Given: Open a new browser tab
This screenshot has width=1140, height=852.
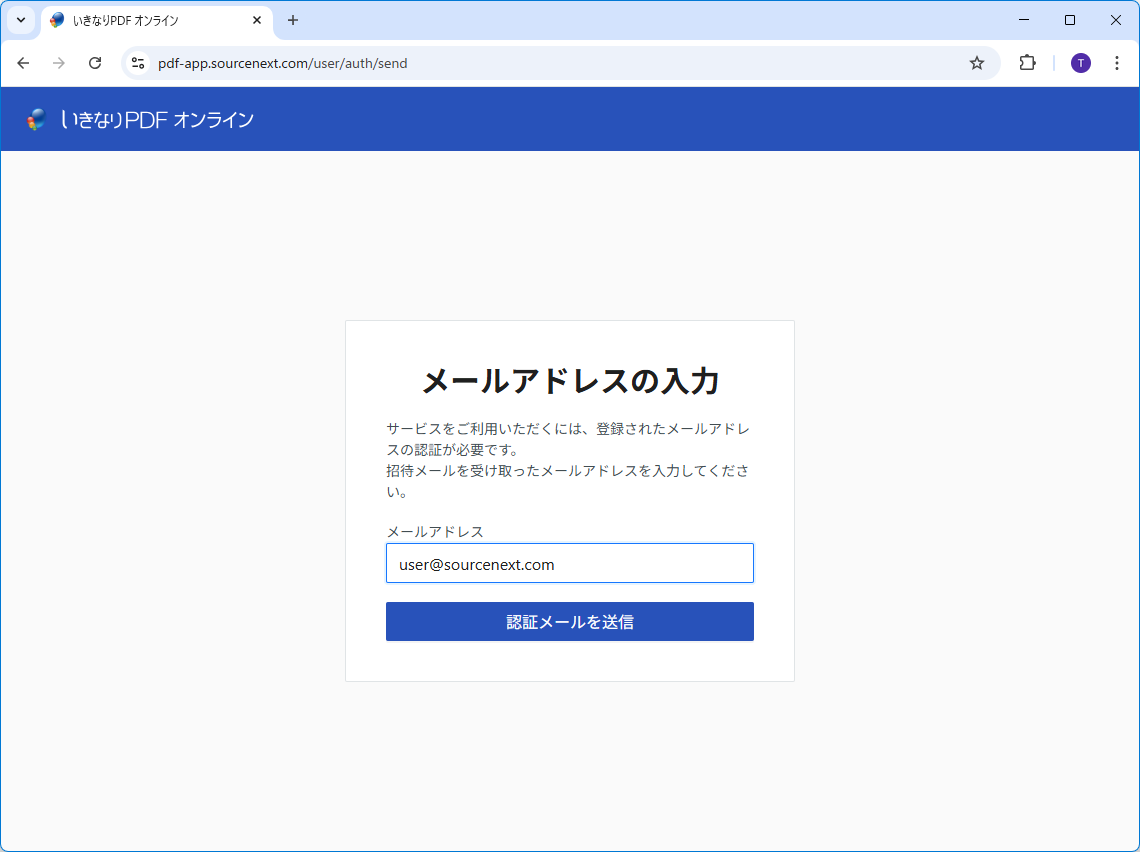Looking at the screenshot, I should click(293, 20).
